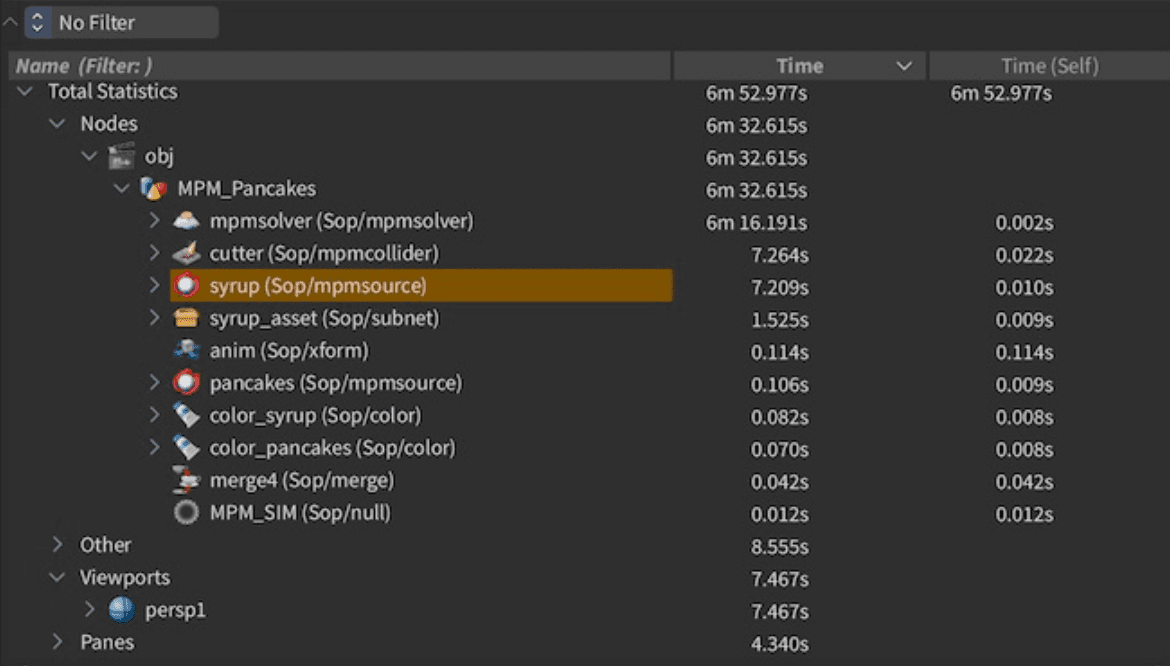The height and width of the screenshot is (666, 1170).
Task: Click the color_pancakes color node icon
Action: (186, 447)
